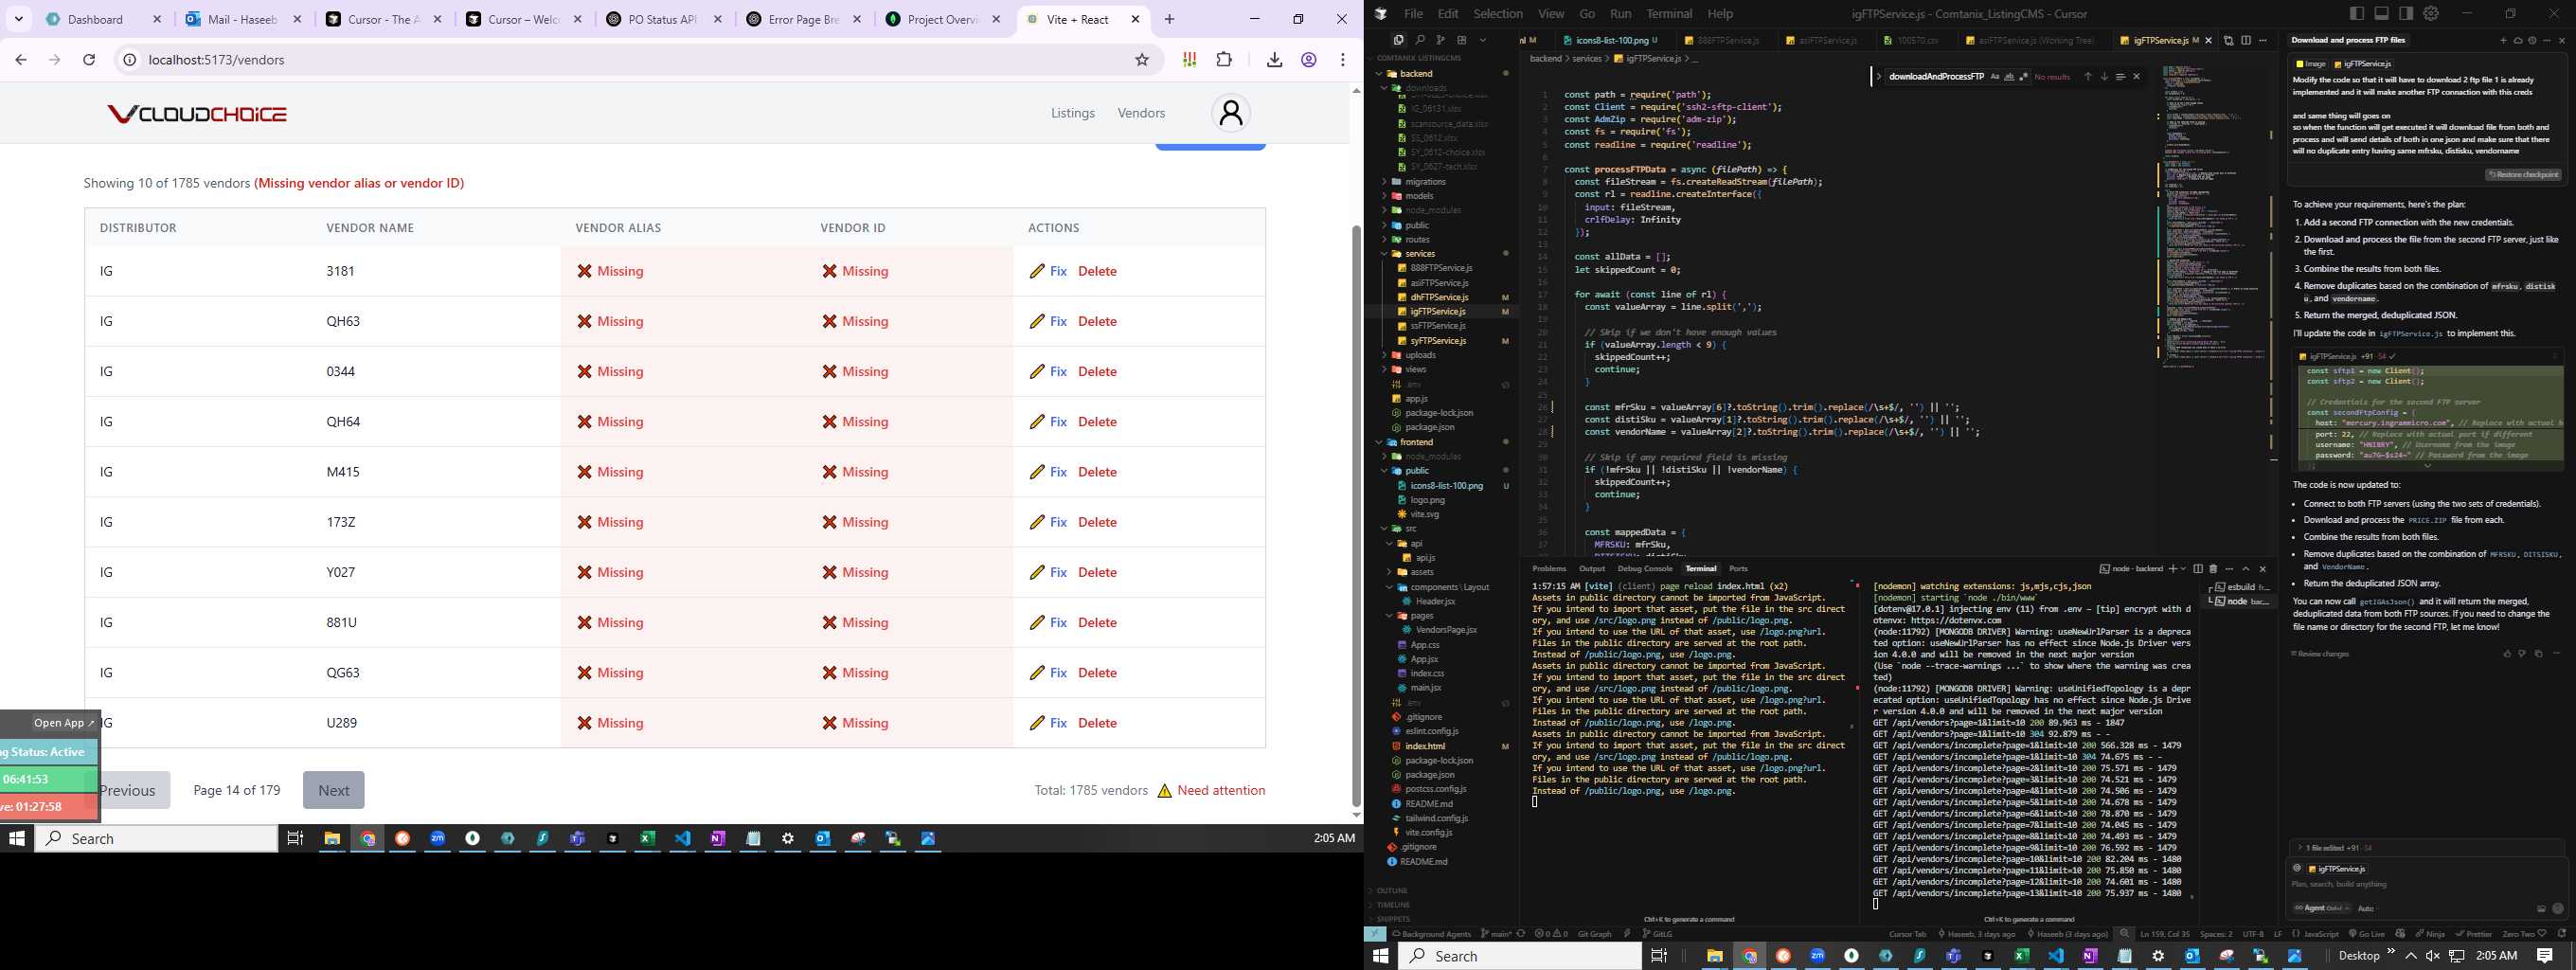Close the find widget in editor
This screenshot has height=970, width=2576.
[2137, 77]
